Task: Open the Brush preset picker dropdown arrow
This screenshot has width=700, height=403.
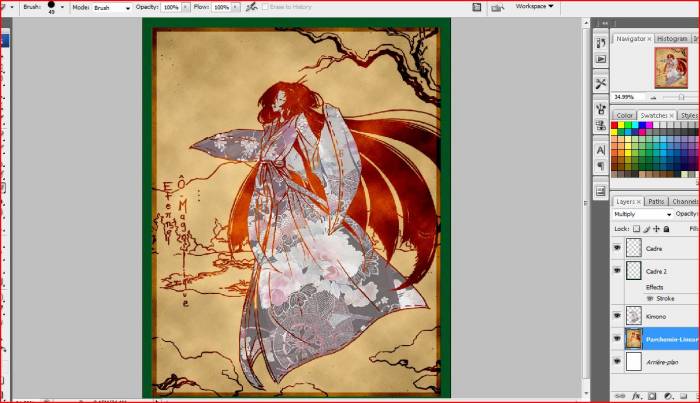Action: [x=62, y=7]
